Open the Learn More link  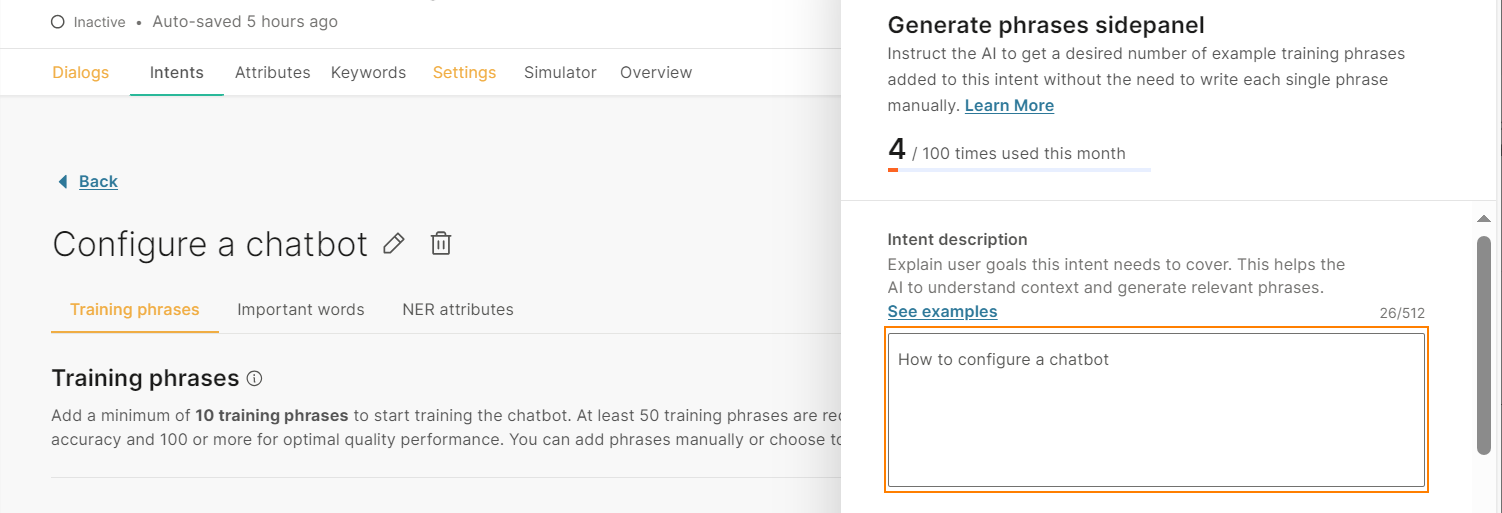[1009, 105]
